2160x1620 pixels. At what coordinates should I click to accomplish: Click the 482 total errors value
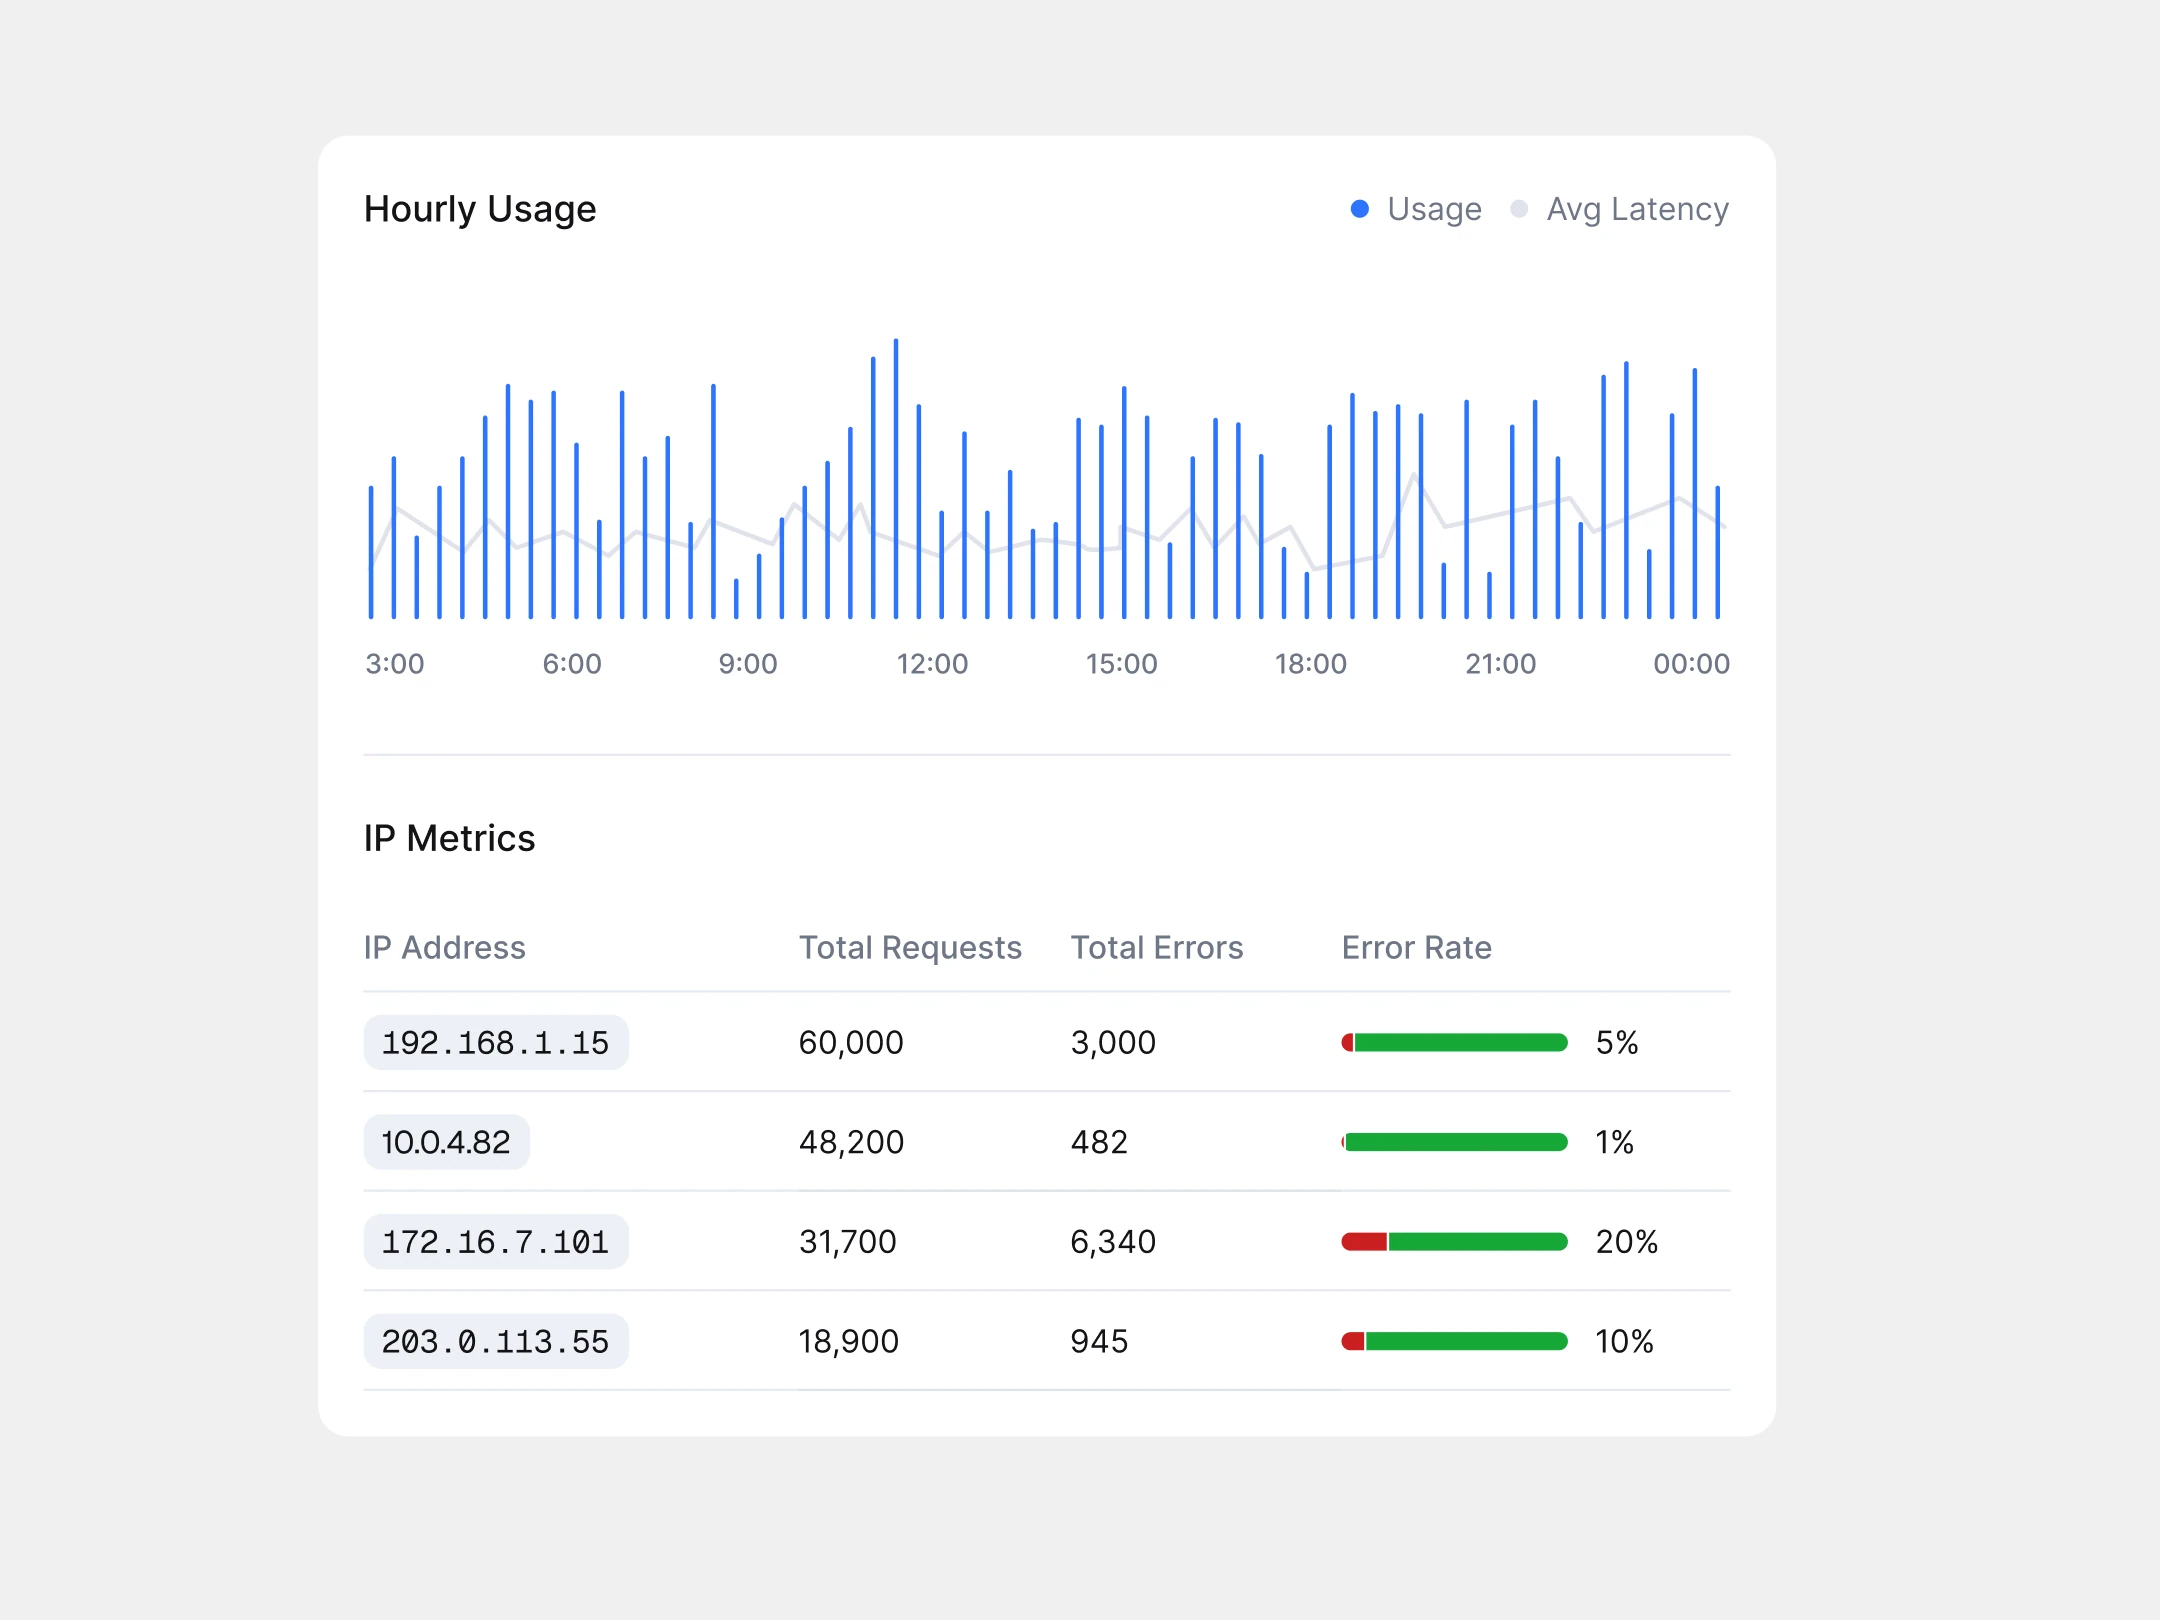(1099, 1142)
